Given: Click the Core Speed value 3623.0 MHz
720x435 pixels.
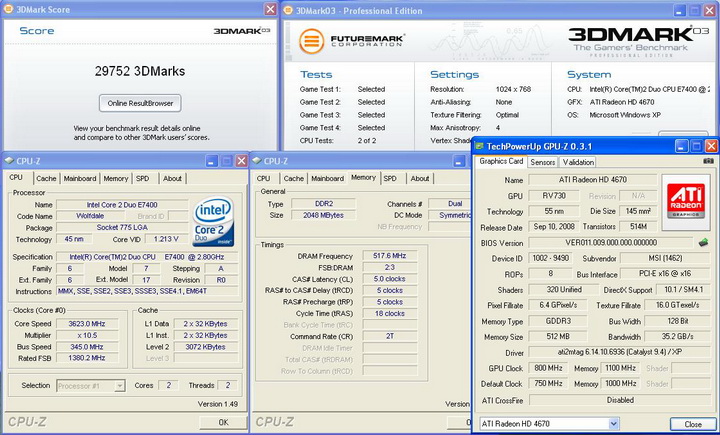Looking at the screenshot, I should pyautogui.click(x=87, y=324).
